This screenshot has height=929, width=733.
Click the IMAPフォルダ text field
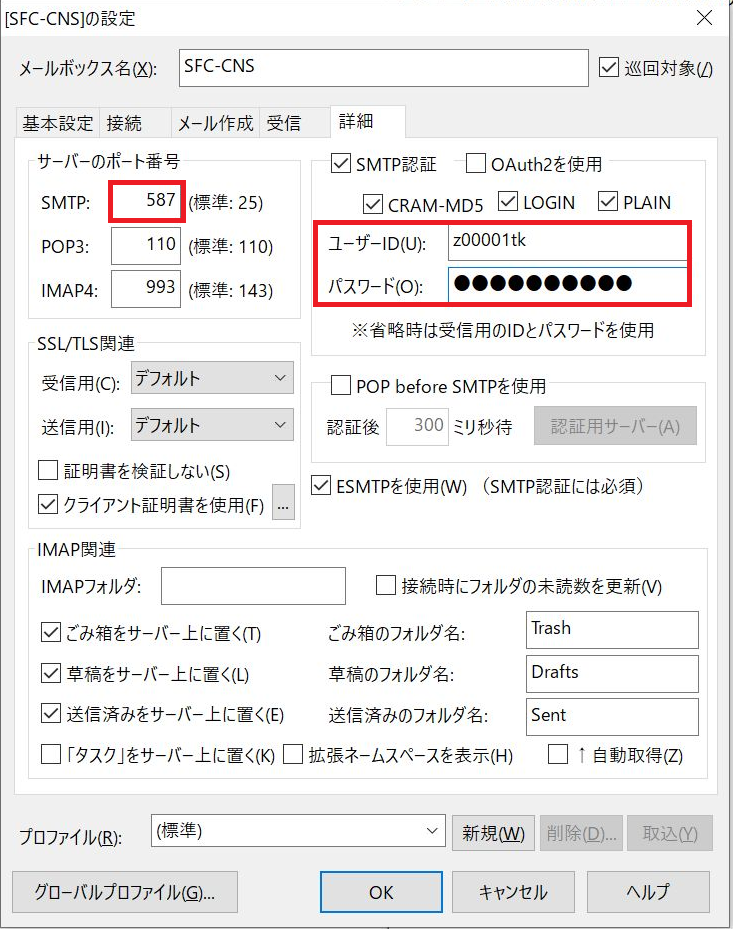(253, 586)
